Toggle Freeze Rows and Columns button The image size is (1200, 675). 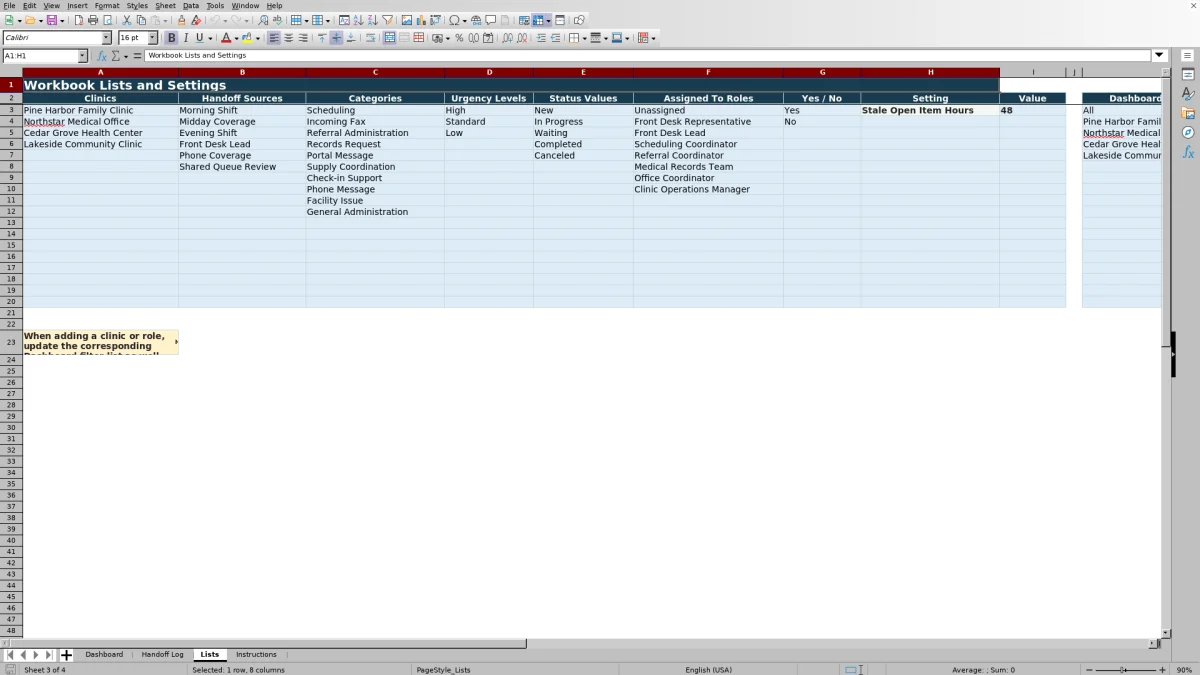pos(538,20)
